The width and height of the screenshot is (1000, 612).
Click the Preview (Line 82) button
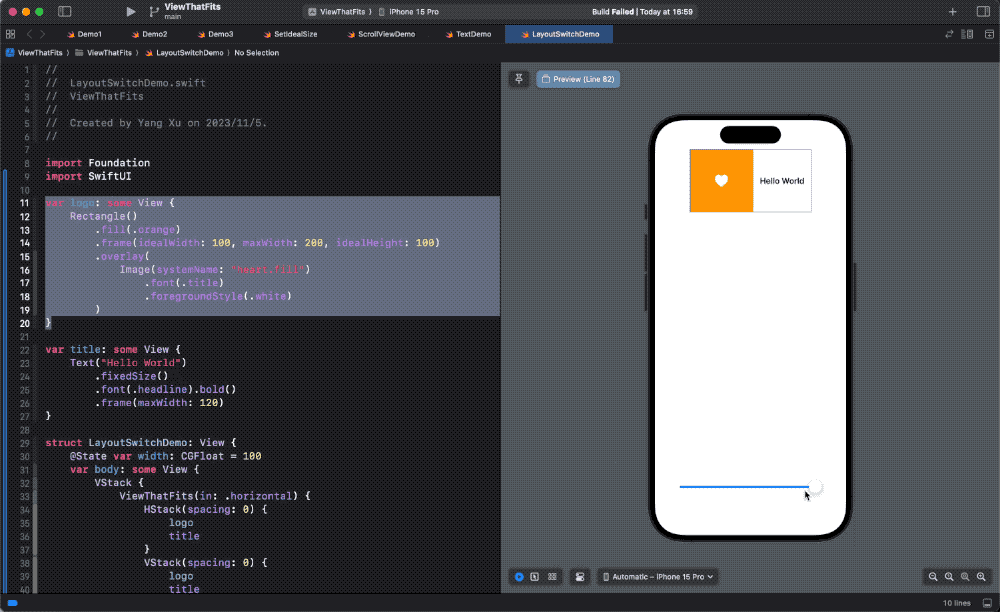(577, 78)
